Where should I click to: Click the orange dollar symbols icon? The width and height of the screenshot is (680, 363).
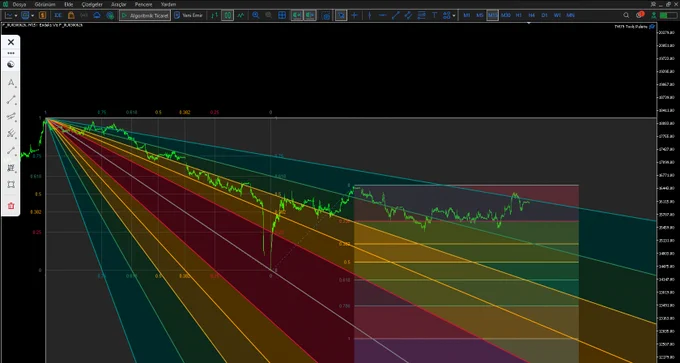point(42,15)
